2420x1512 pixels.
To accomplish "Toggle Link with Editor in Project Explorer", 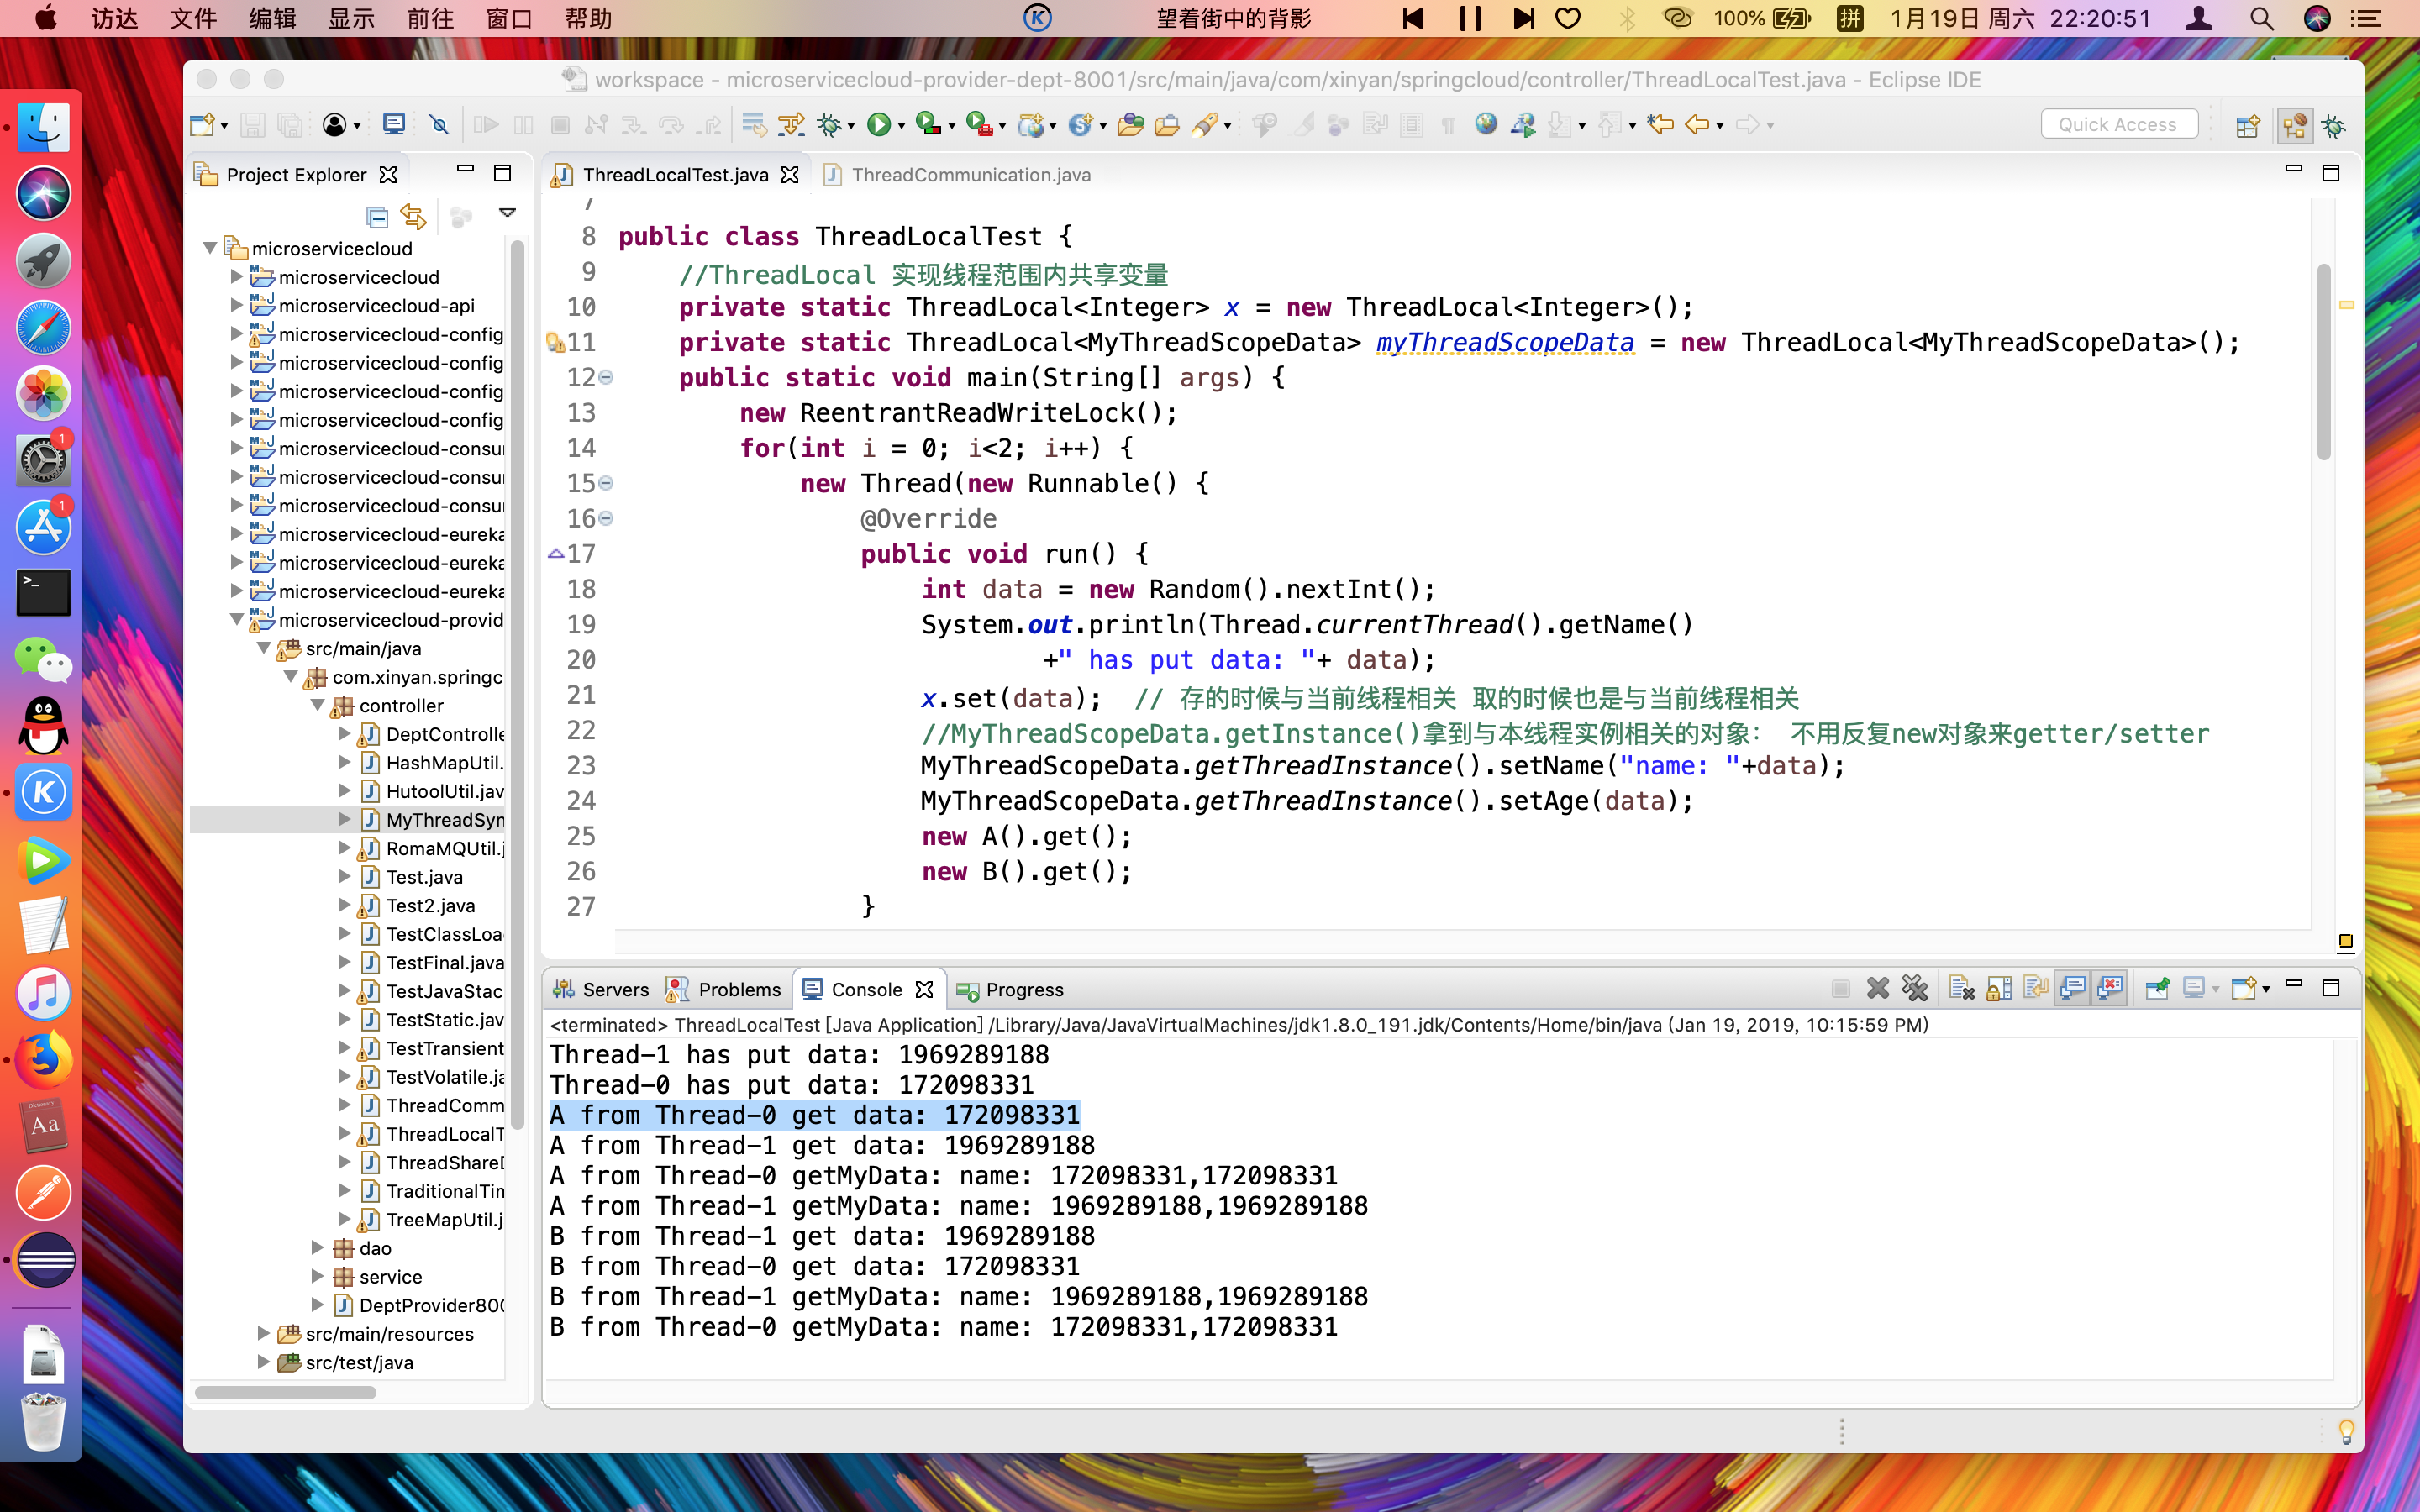I will (413, 216).
